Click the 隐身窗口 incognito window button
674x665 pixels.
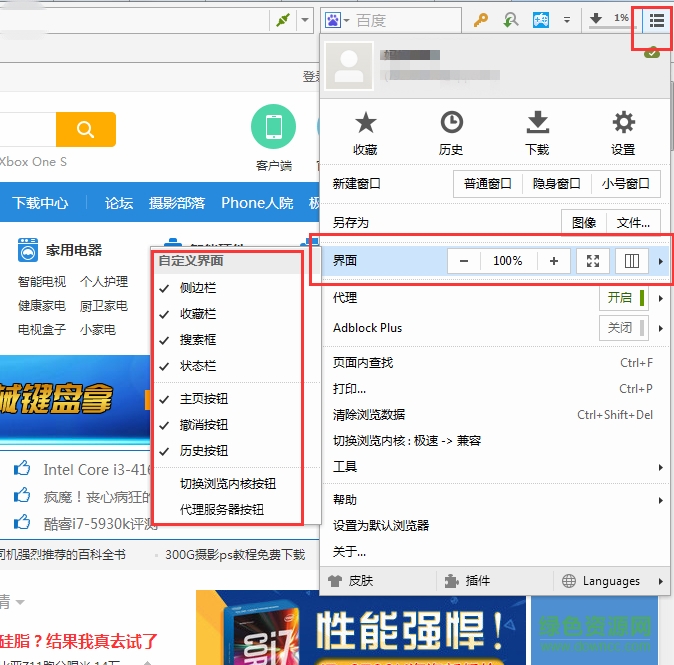(x=555, y=184)
